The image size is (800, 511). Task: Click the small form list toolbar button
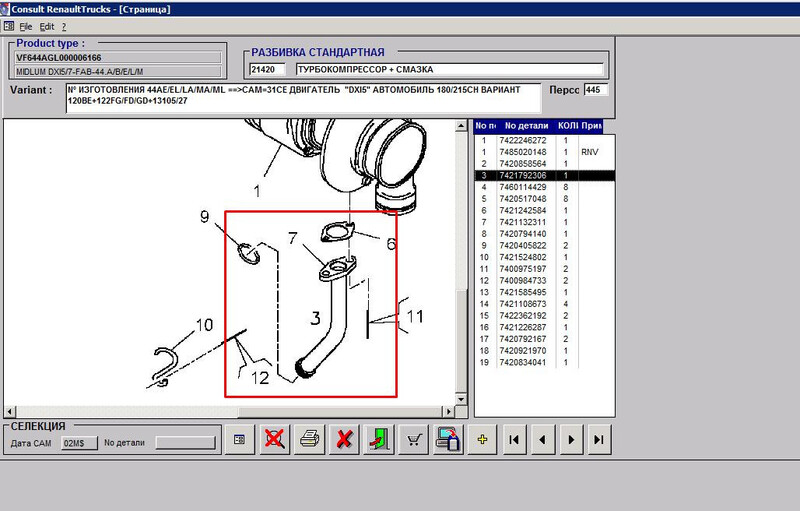pyautogui.click(x=239, y=439)
